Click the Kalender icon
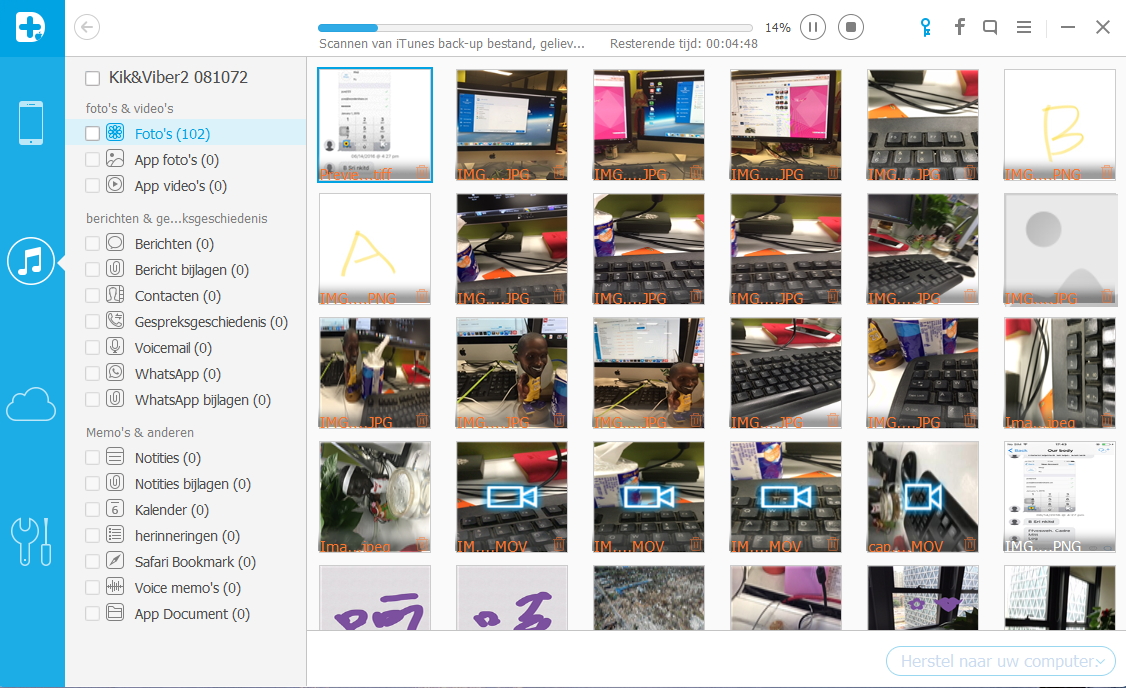 pyautogui.click(x=115, y=508)
